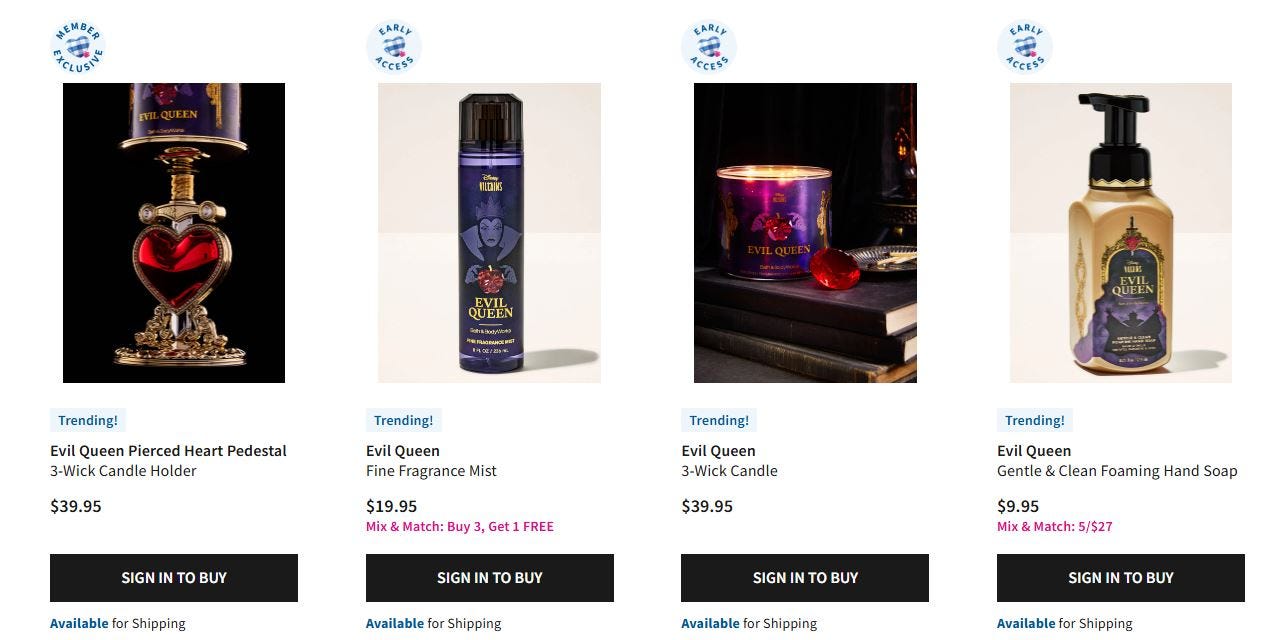Click Early Access badge above Foaming Hand Soap
The width and height of the screenshot is (1262, 640).
[1025, 47]
